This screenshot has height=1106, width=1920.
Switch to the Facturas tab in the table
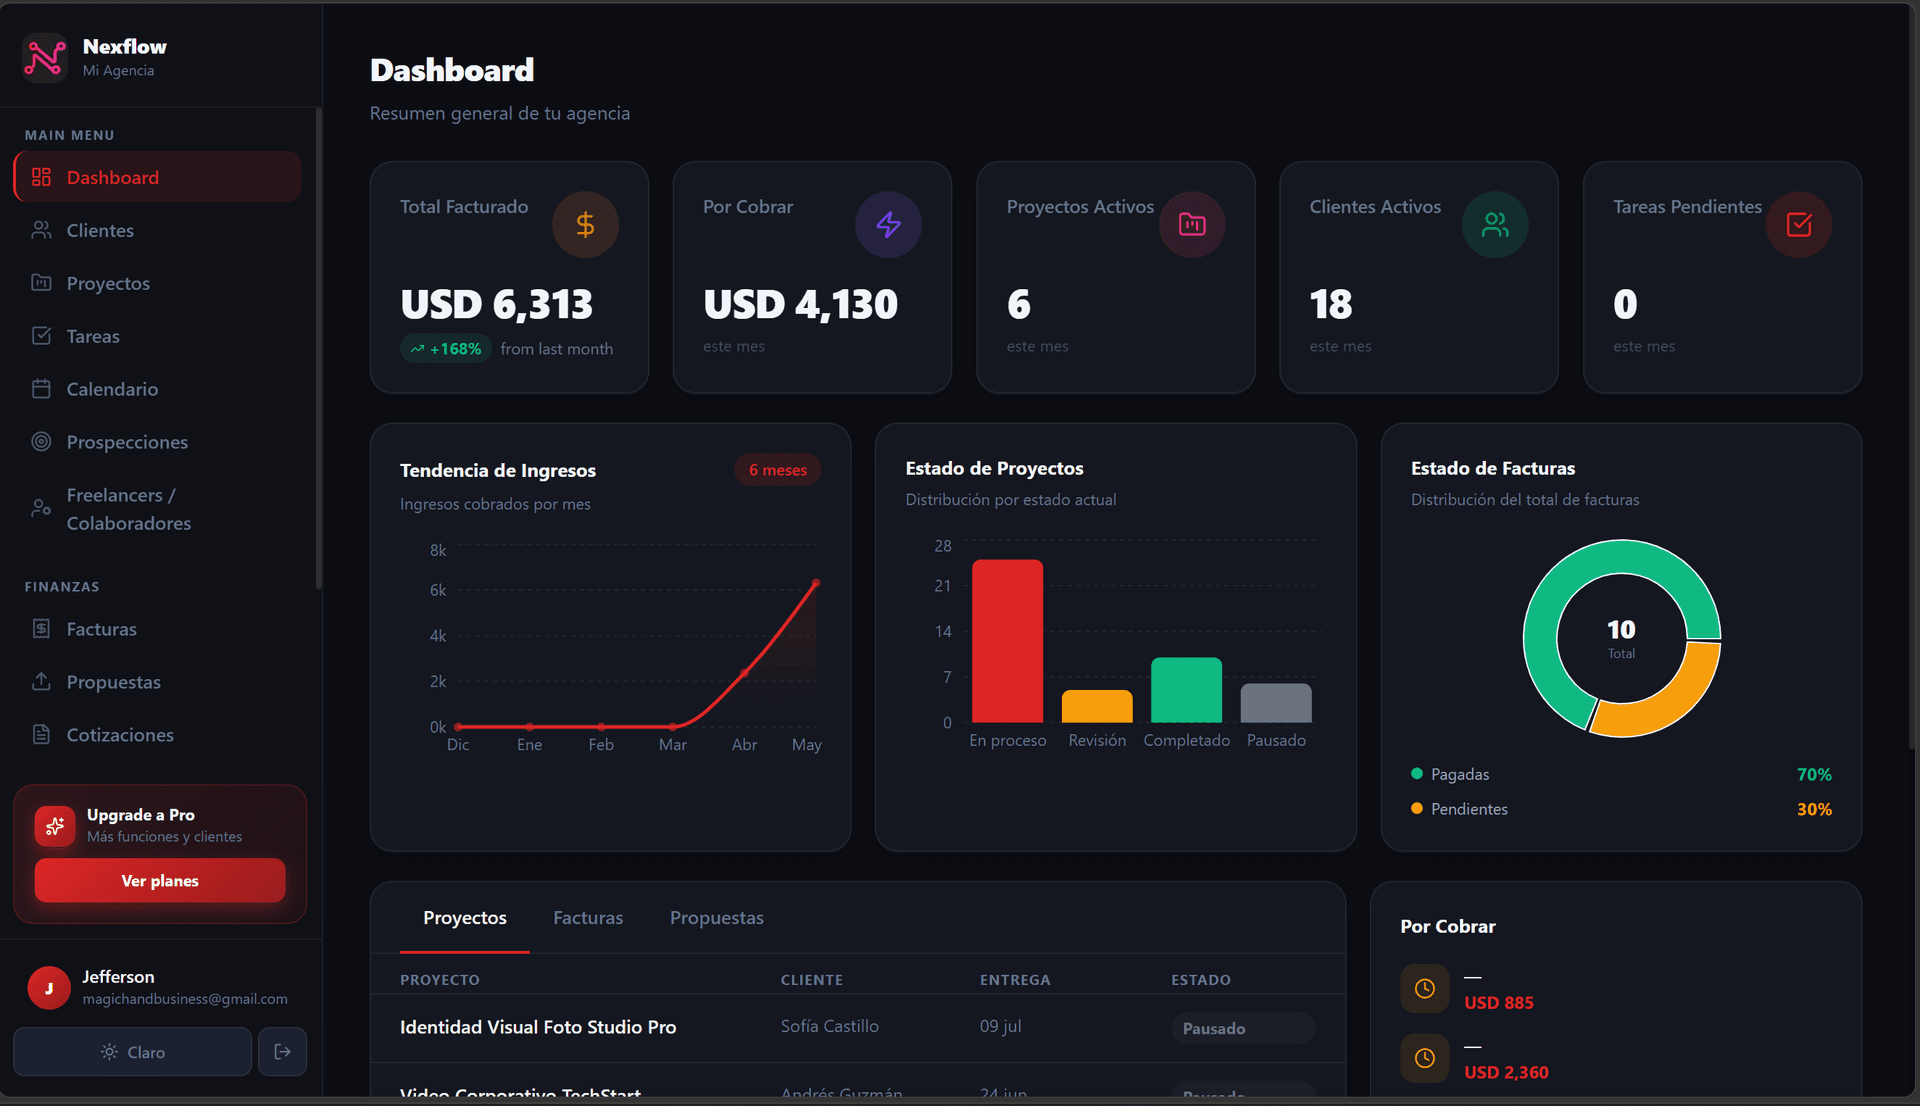588,918
